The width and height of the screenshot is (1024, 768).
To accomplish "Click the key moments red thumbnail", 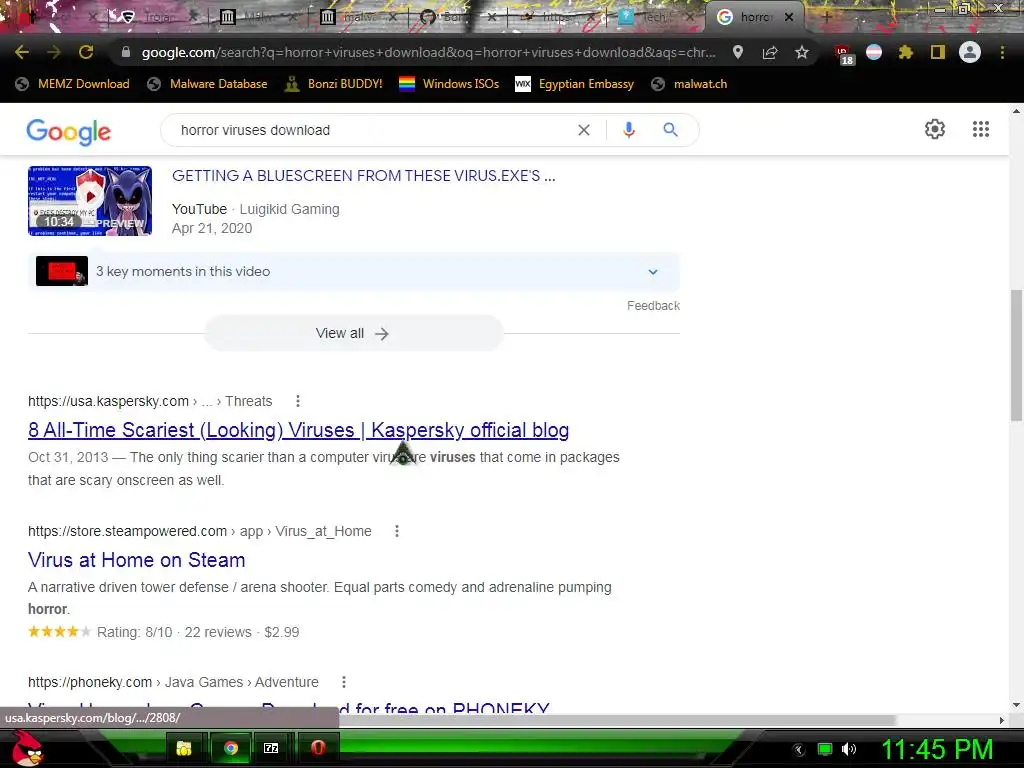I will point(62,271).
